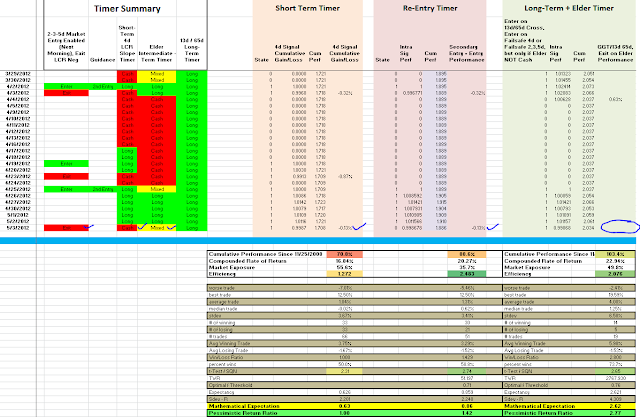The width and height of the screenshot is (640, 417).
Task: Click the Long-Term + Elder Timer heading
Action: (569, 8)
